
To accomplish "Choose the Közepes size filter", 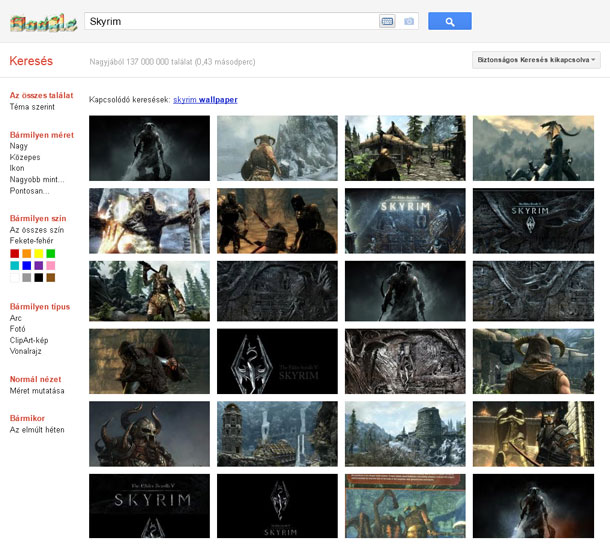I will 25,157.
